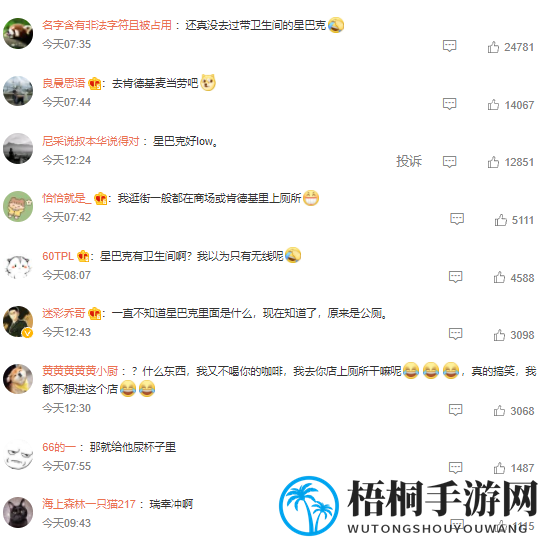Open 尼采说叔本华说得对 user profile
This screenshot has width=550, height=542.
(90, 141)
